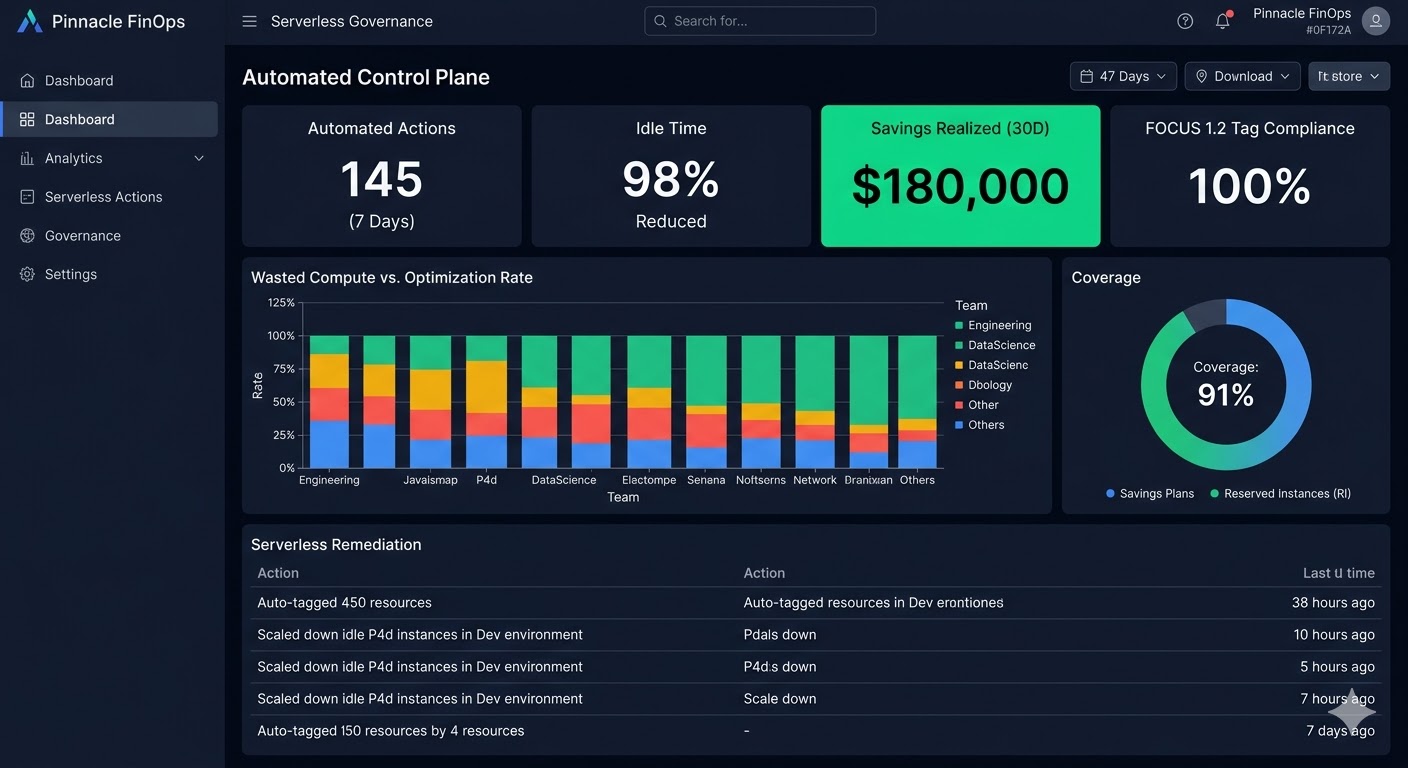Screen dimensions: 1408x768
Task: Open the help question mark icon
Action: point(1185,21)
